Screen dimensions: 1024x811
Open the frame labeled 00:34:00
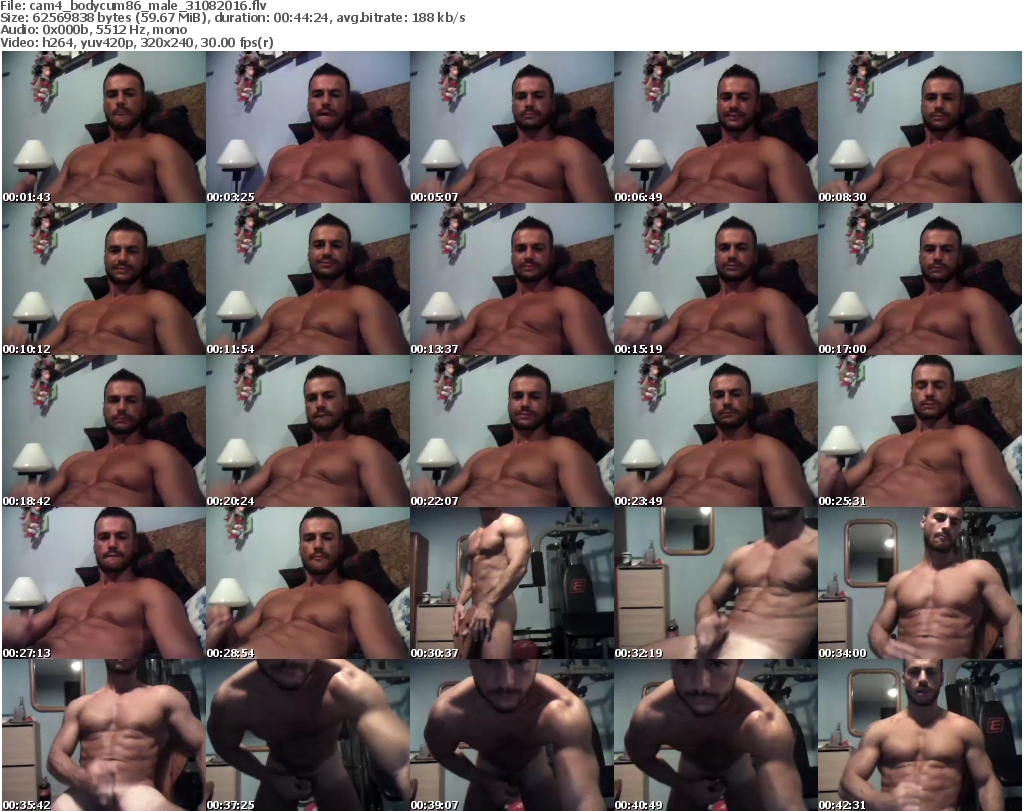pos(920,583)
